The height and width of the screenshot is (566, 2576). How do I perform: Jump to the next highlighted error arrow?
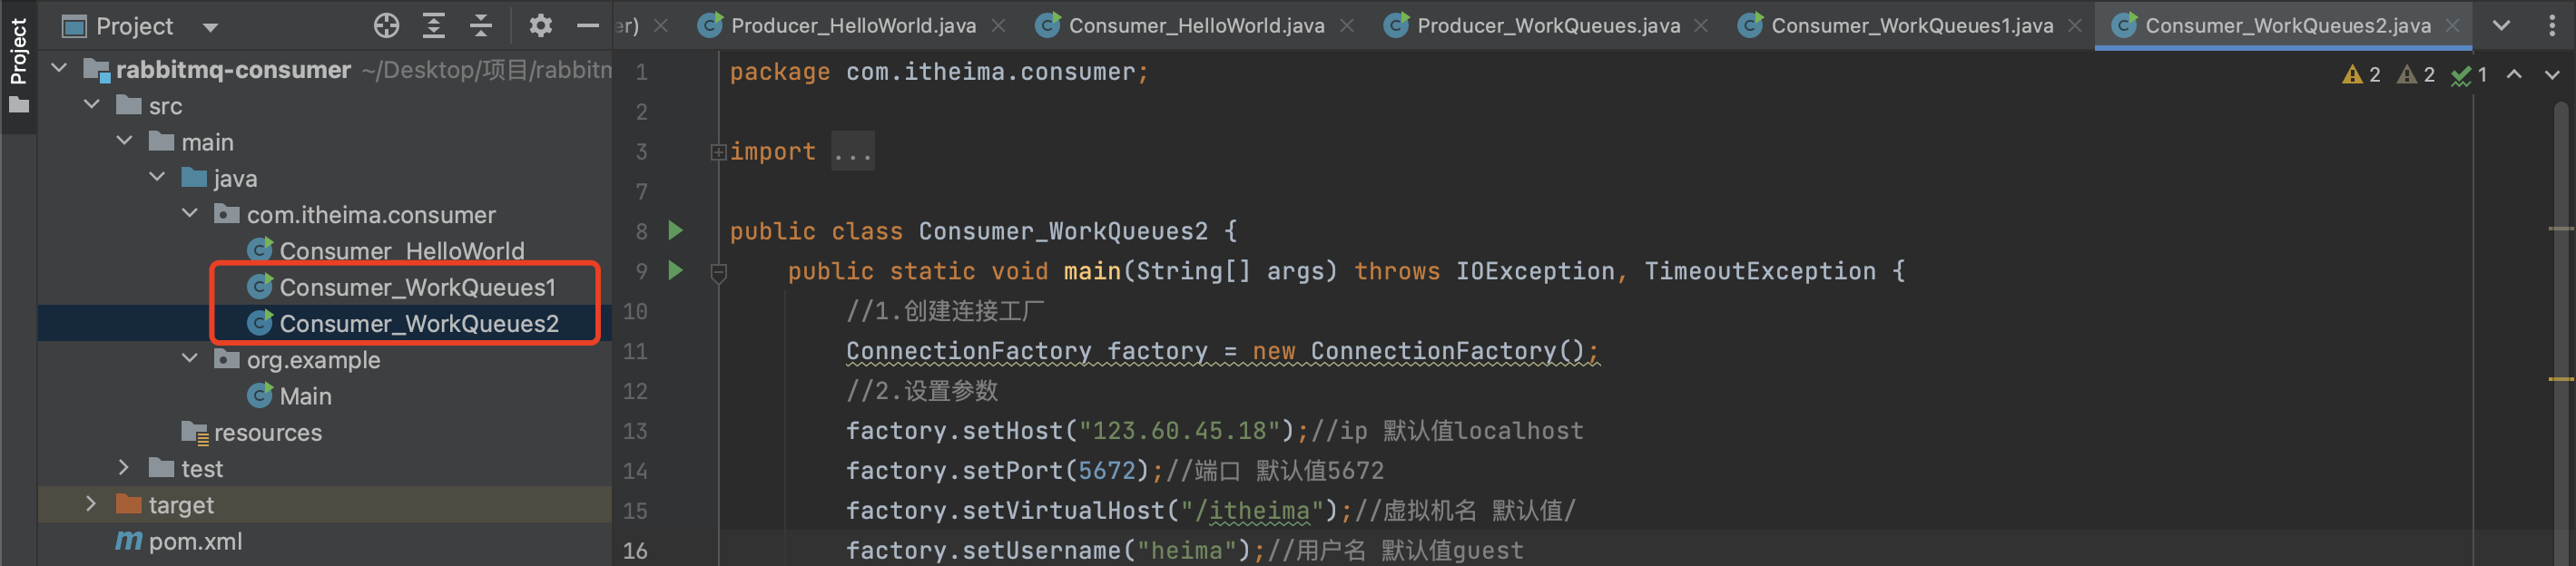(2551, 75)
